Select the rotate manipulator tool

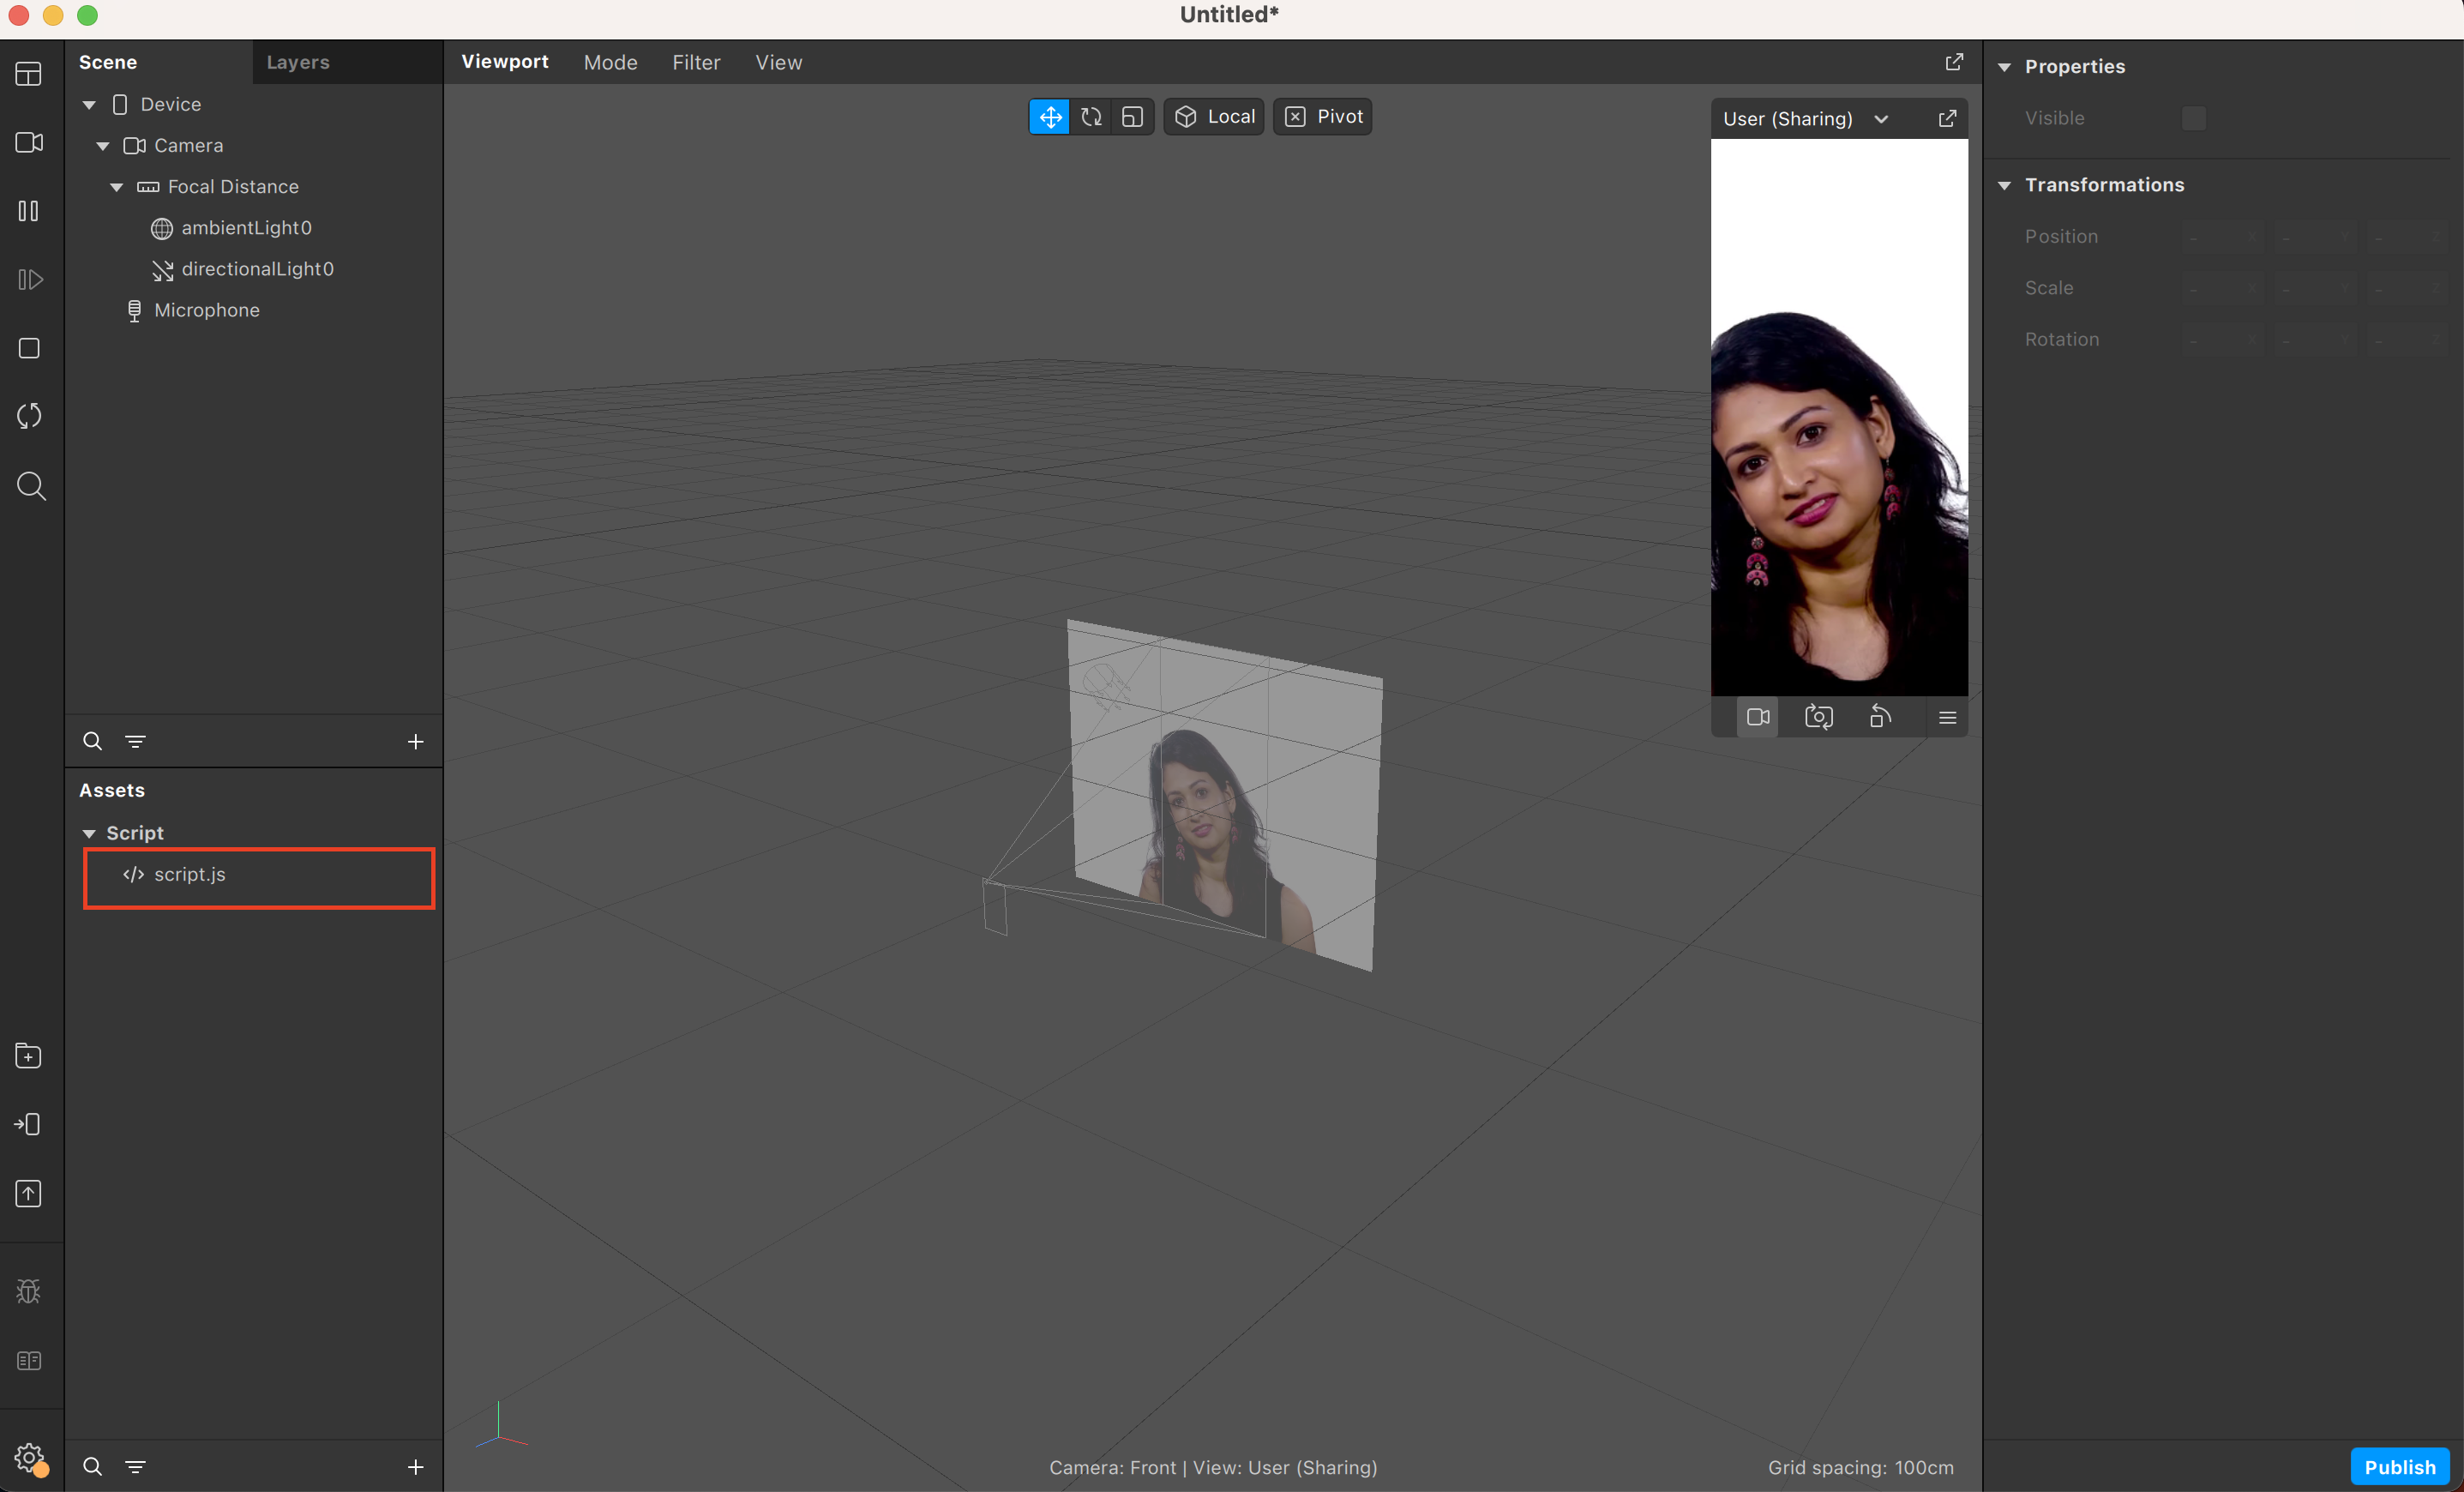pos(1091,117)
